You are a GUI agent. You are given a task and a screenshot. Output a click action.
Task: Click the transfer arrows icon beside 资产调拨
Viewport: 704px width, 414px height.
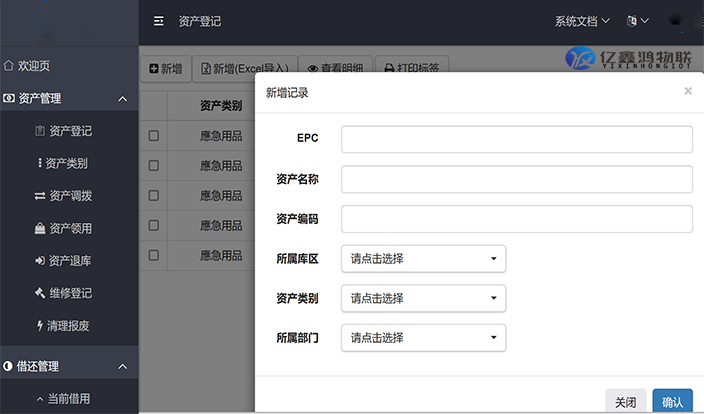tap(40, 196)
